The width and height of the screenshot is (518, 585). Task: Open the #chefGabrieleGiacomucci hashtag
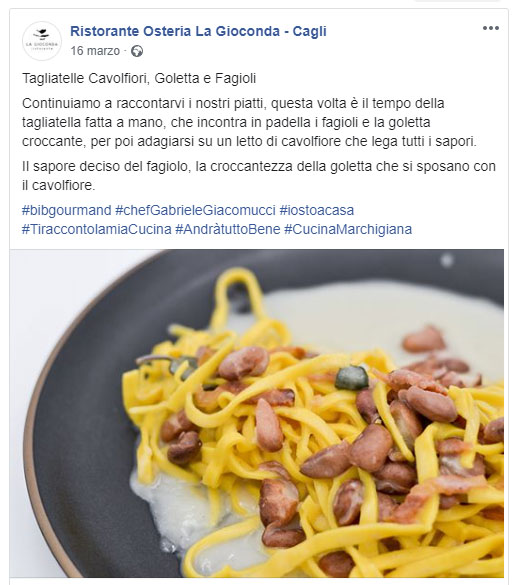[x=195, y=210]
